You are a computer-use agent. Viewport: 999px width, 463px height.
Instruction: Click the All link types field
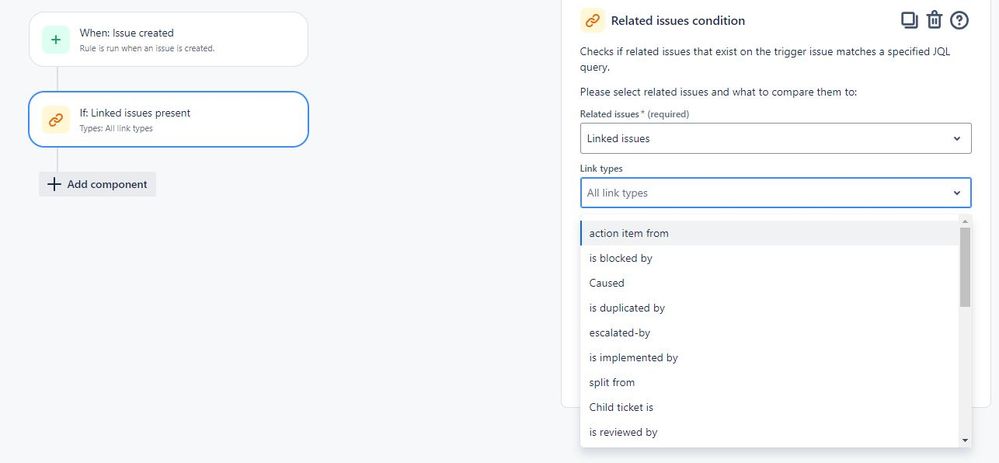(x=775, y=193)
